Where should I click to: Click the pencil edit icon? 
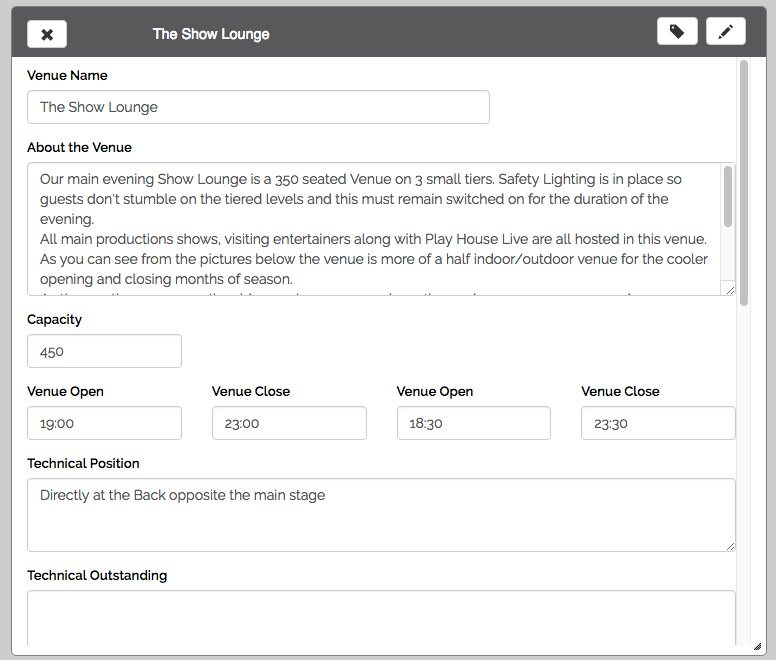click(725, 32)
